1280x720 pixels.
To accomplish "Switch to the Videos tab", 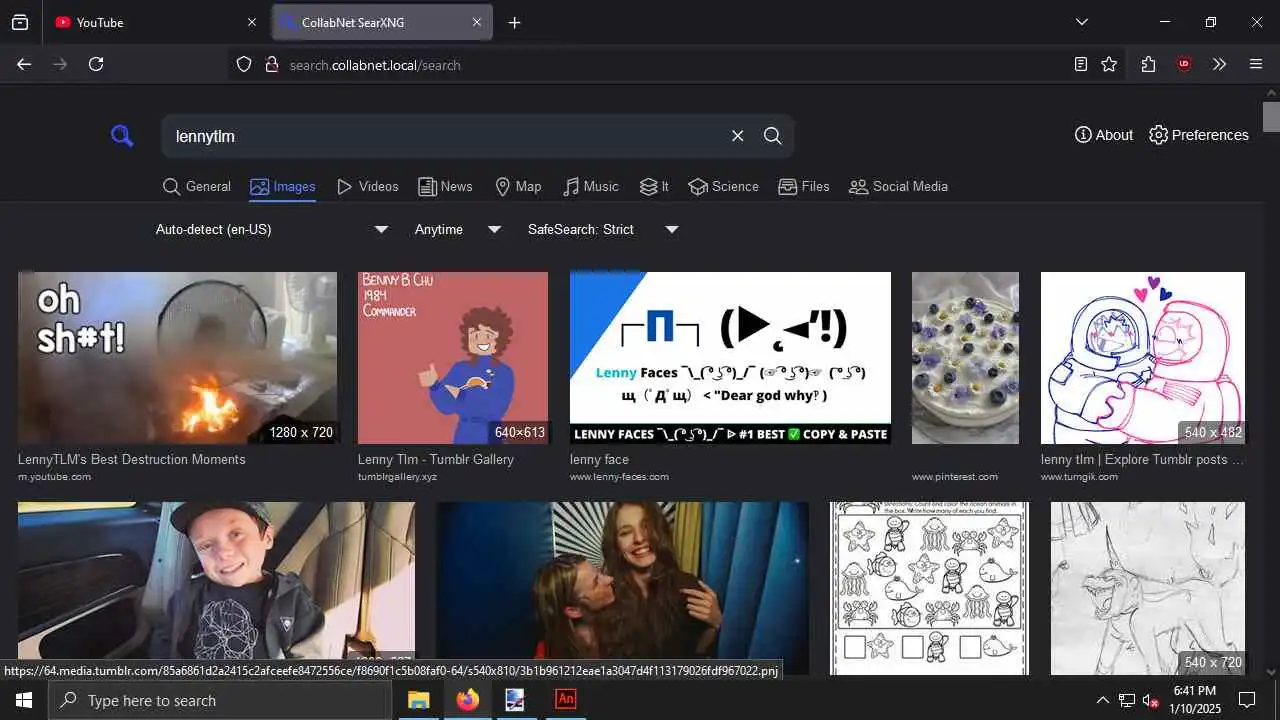I will 367,187.
